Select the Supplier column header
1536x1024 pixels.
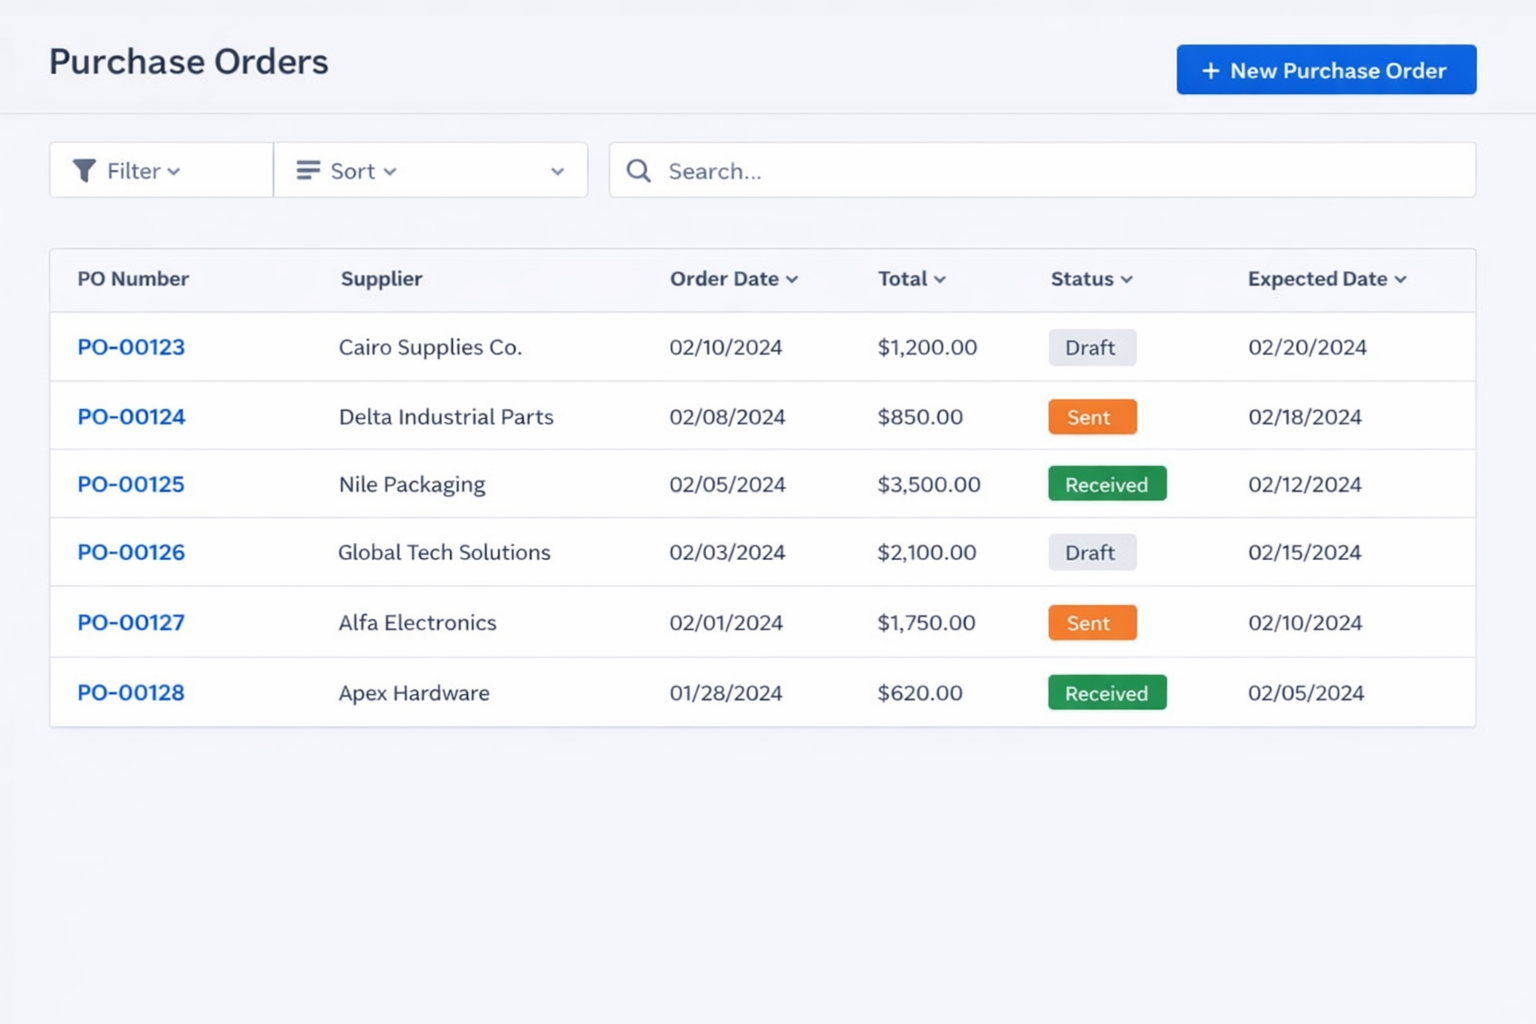pos(381,279)
